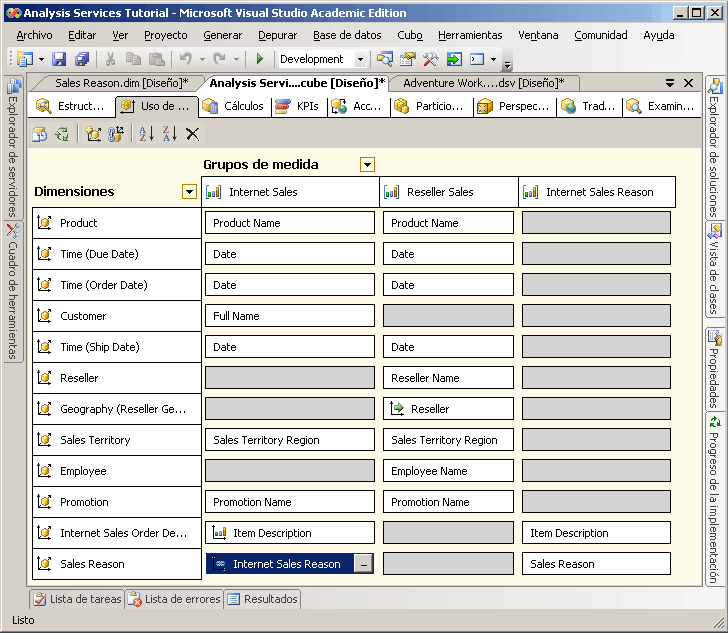This screenshot has height=633, width=728.
Task: Click the Save toolbar icon
Action: click(x=59, y=60)
